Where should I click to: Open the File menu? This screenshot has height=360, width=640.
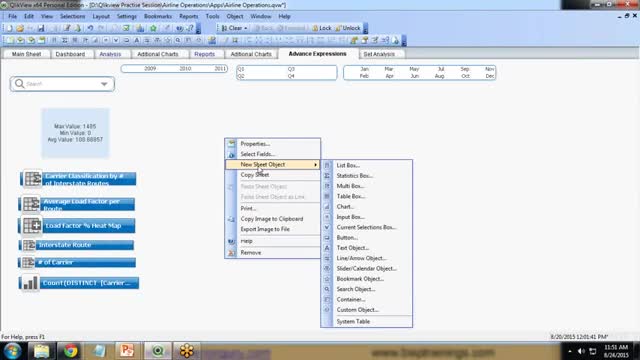[x=13, y=16]
